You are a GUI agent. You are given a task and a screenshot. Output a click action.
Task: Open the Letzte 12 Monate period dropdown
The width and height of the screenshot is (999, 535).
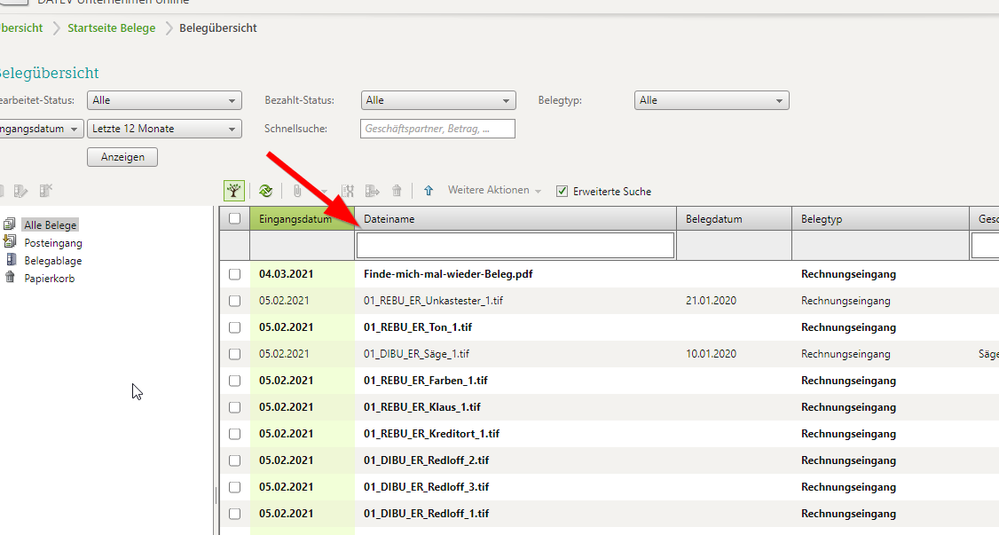click(x=164, y=129)
